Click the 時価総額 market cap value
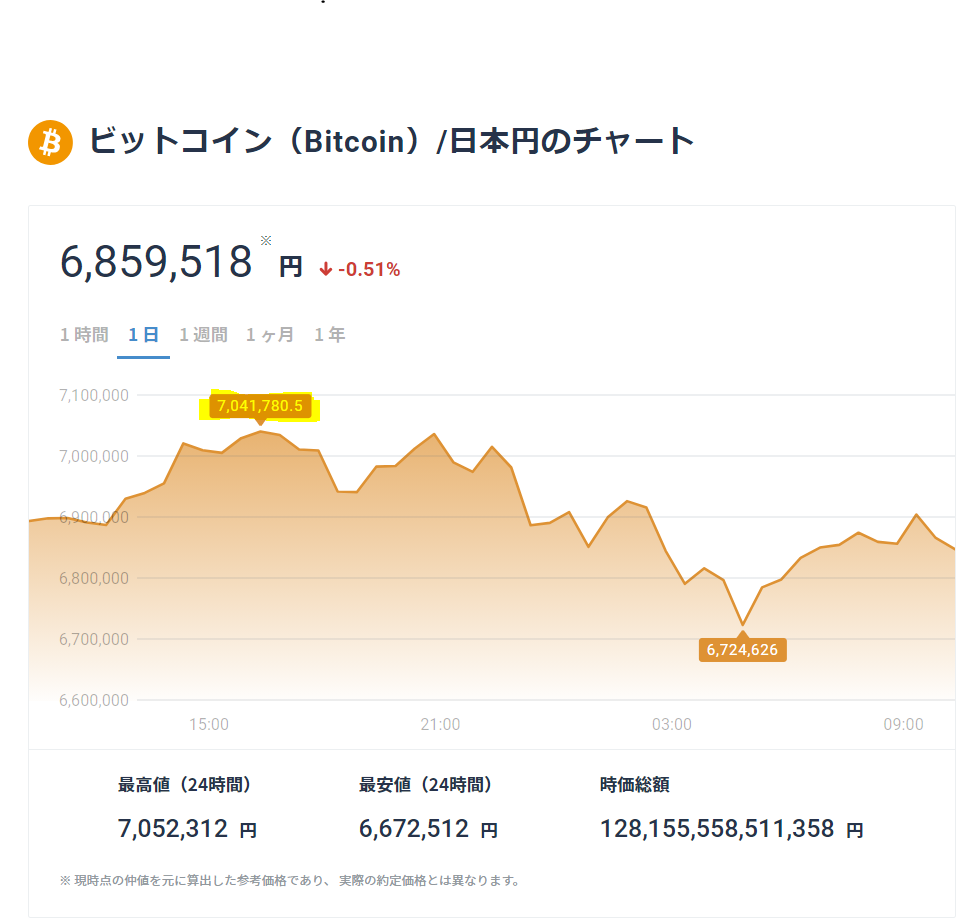 tap(731, 829)
